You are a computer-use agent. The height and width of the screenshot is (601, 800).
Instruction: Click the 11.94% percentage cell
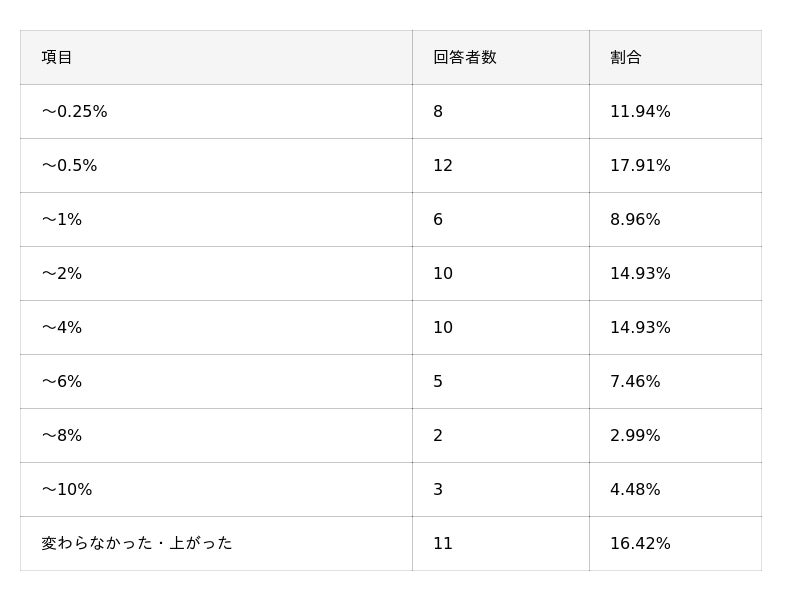640,112
